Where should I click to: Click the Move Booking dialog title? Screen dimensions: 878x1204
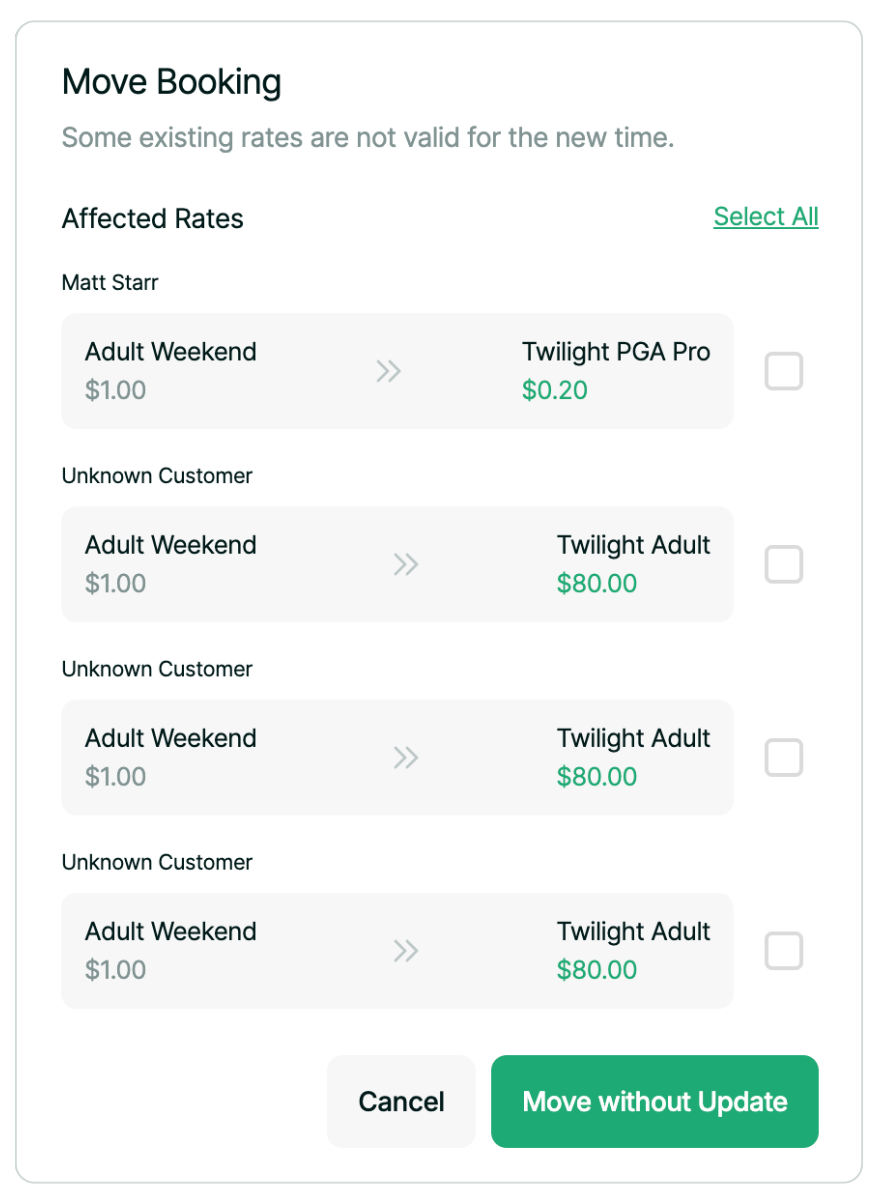[x=171, y=82]
